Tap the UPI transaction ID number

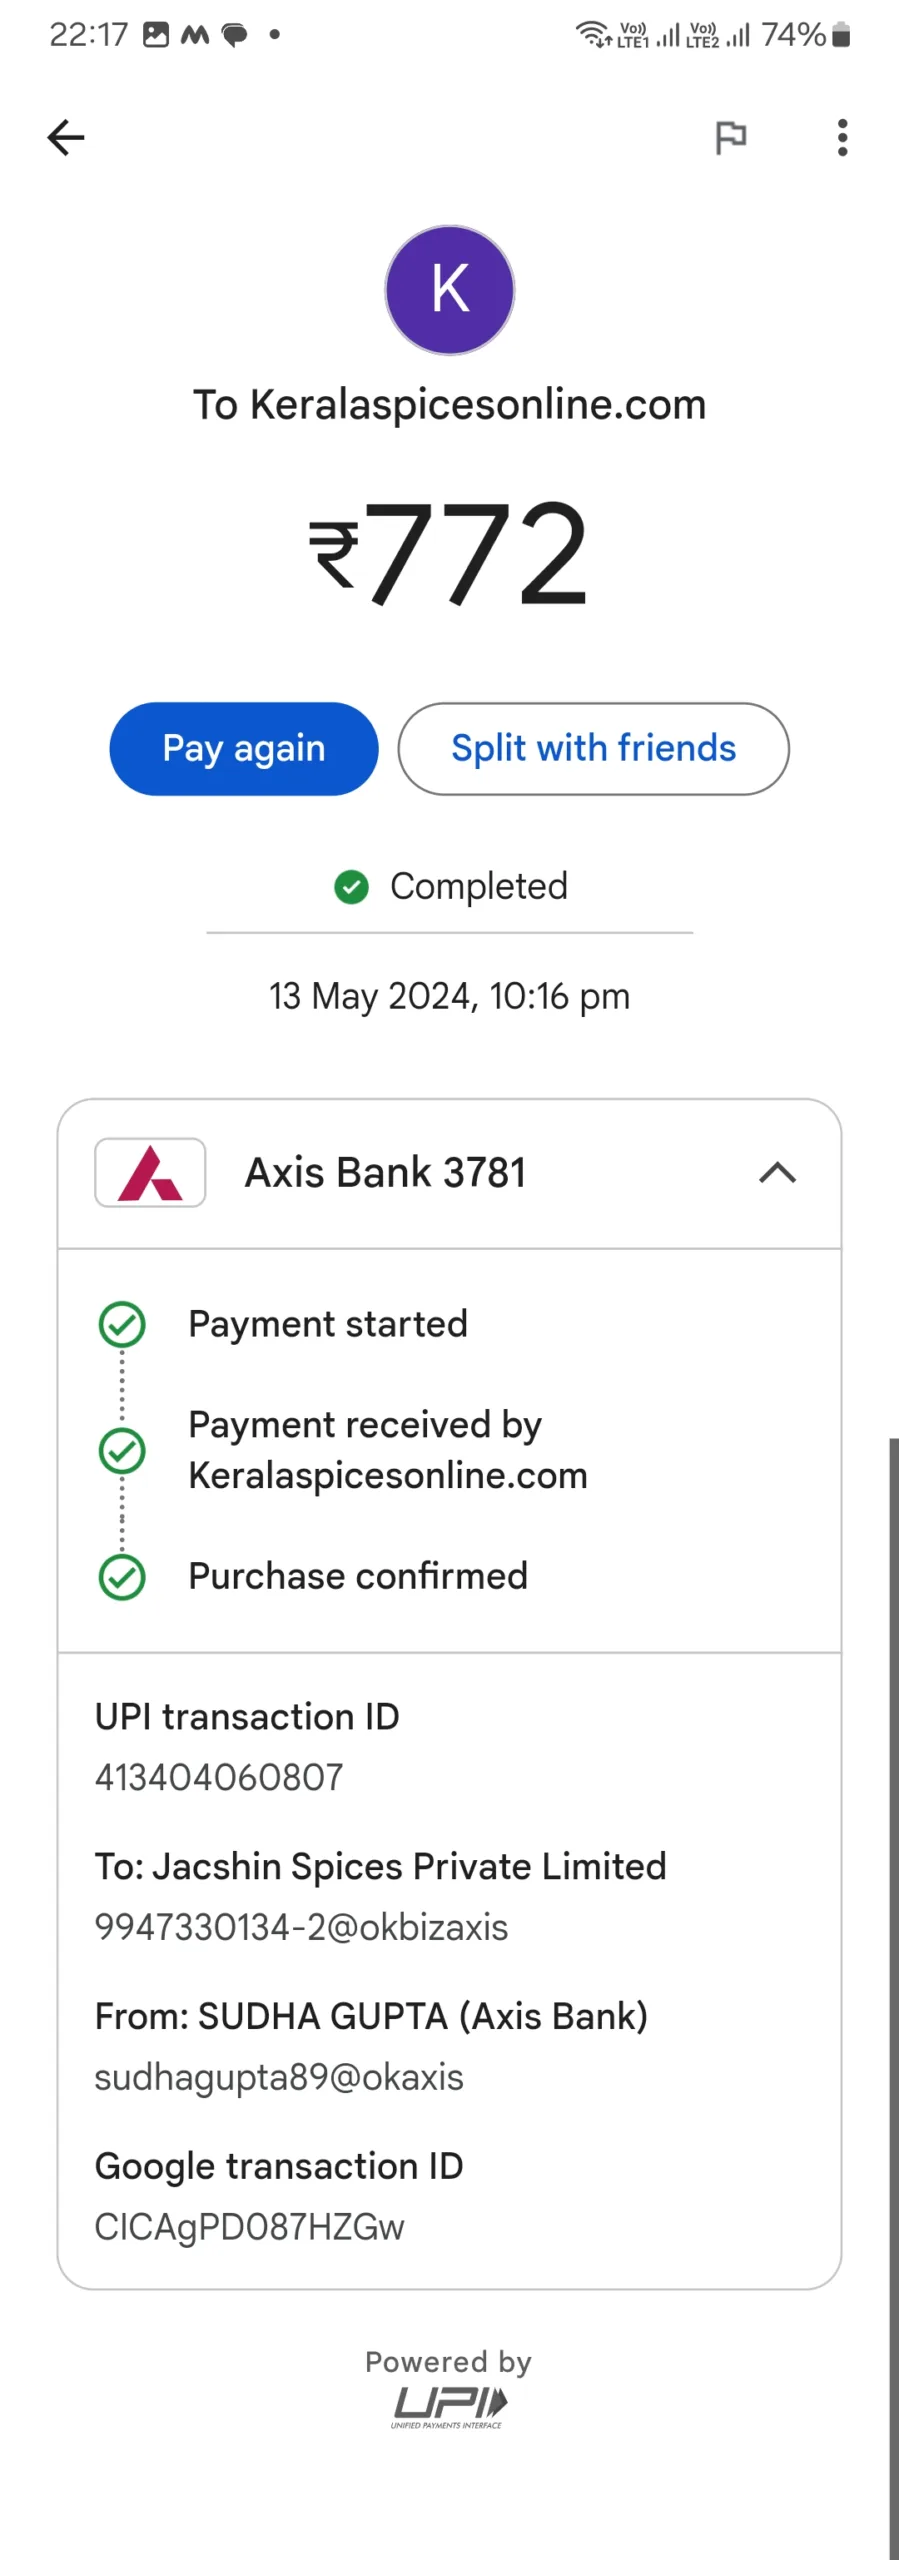coord(219,1777)
